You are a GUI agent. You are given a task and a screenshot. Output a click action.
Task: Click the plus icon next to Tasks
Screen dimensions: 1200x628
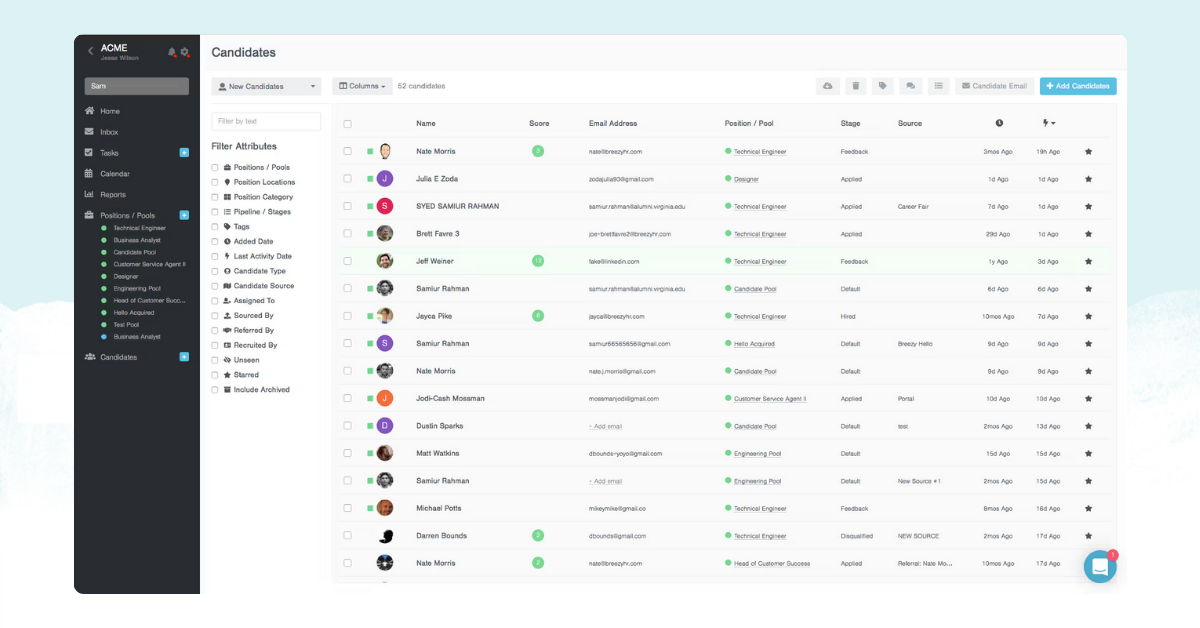click(x=184, y=153)
